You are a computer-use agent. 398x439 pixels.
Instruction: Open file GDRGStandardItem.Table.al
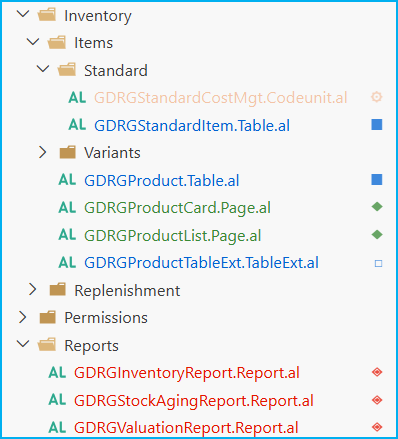(192, 126)
